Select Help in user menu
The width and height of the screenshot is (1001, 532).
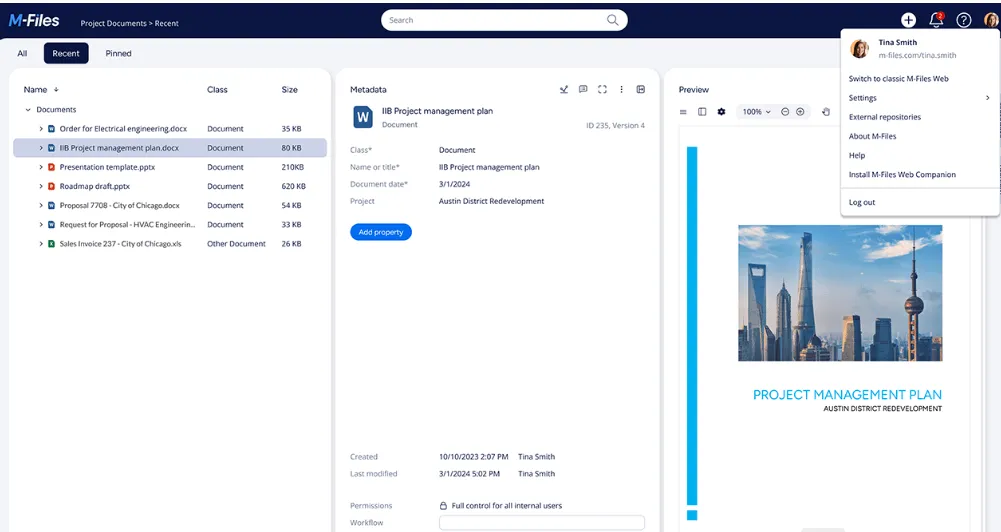tap(857, 155)
